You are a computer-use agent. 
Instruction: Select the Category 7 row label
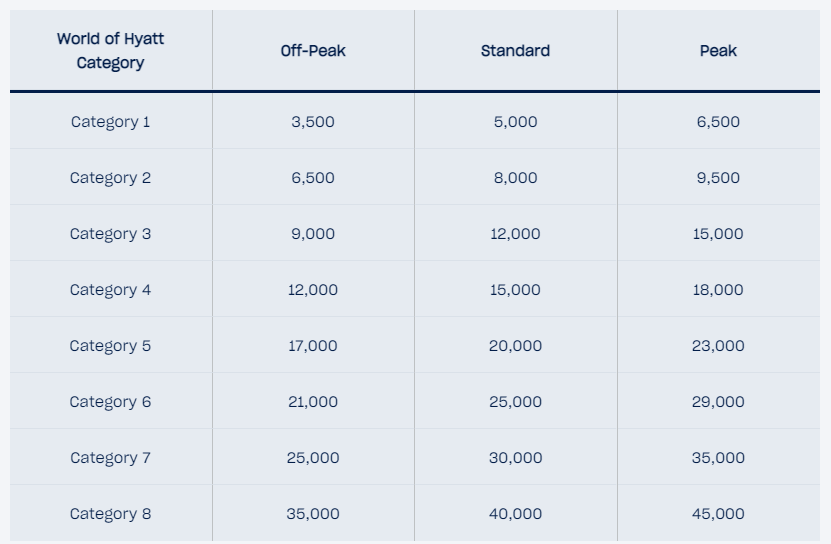(110, 458)
